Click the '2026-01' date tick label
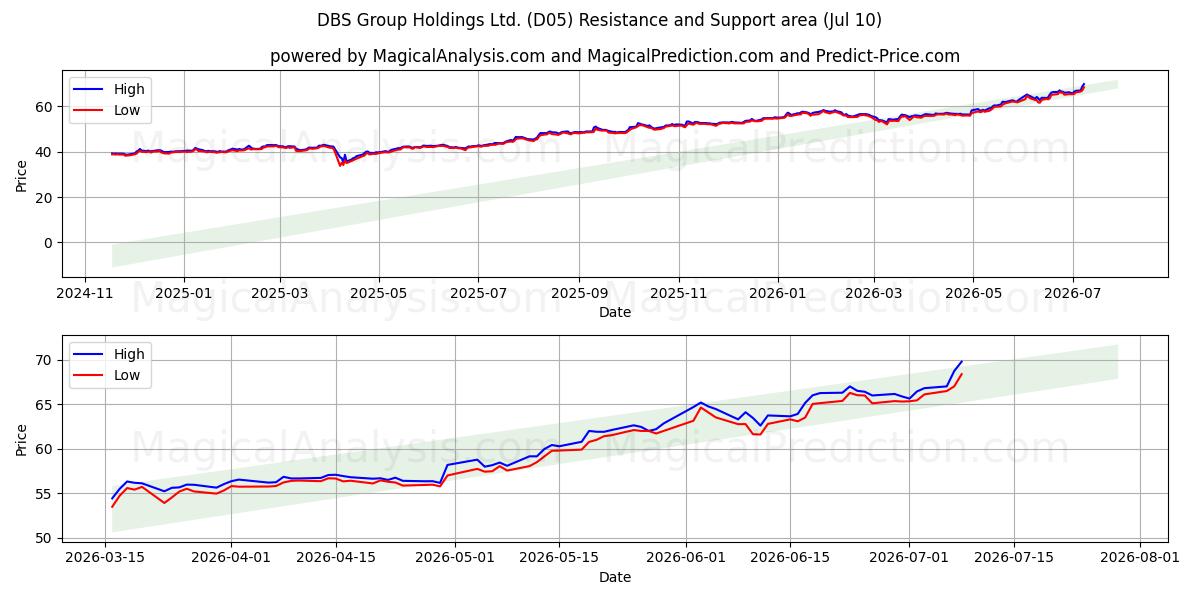Screen dimensions: 1200x600 [778, 294]
